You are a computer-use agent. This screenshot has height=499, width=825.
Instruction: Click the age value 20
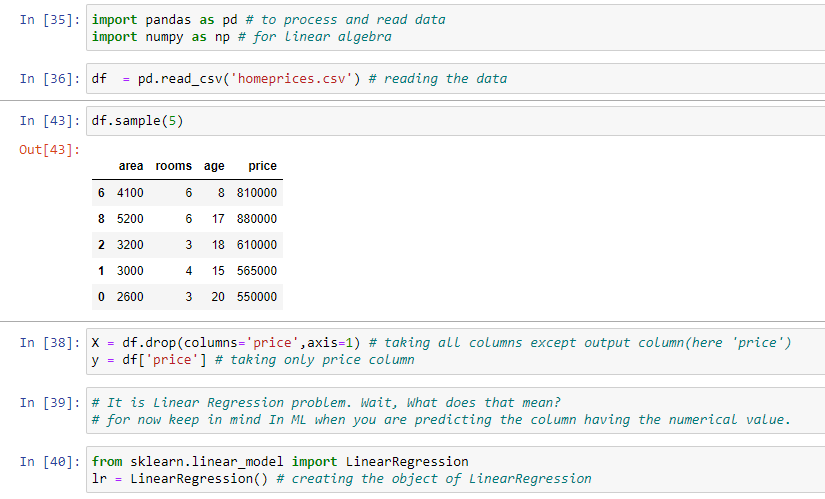218,297
